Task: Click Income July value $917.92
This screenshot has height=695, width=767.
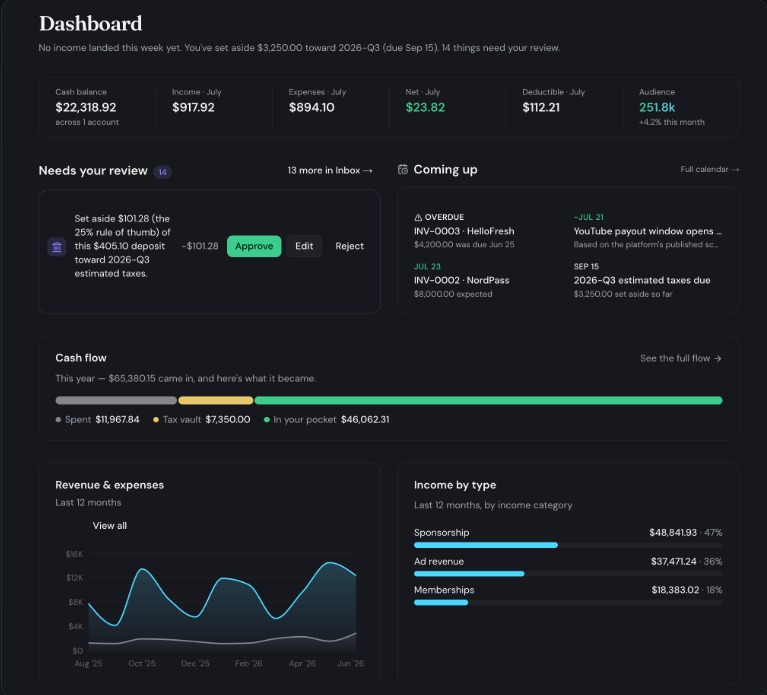Action: click(193, 107)
